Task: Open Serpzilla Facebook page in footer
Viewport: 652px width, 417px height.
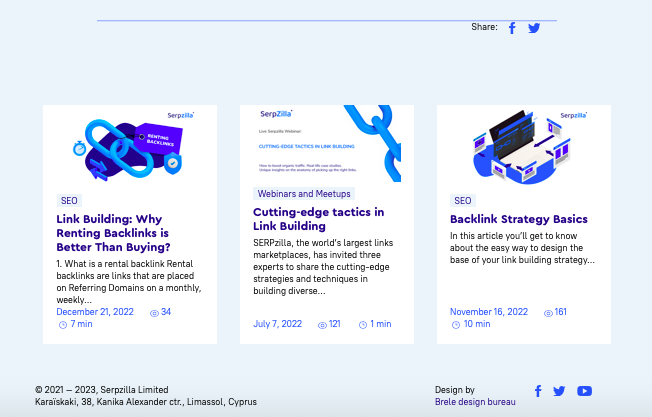Action: (538, 391)
